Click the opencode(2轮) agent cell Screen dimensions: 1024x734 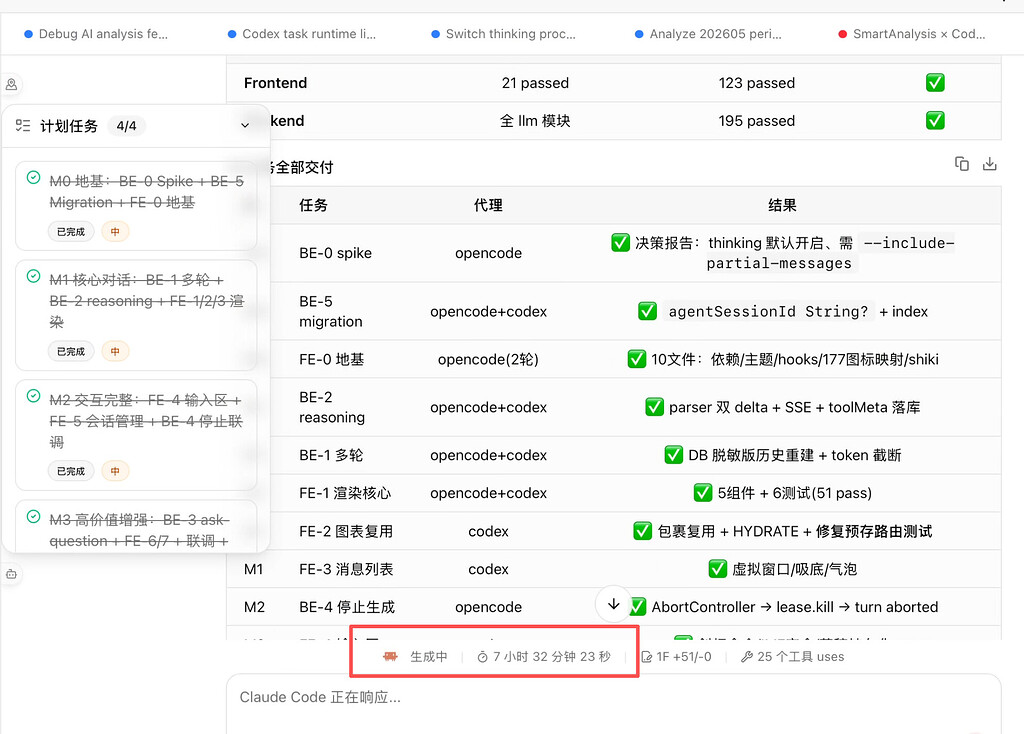(488, 359)
